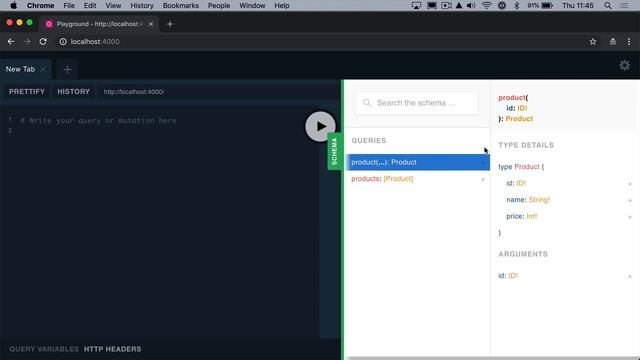Open the People menu

[219, 6]
